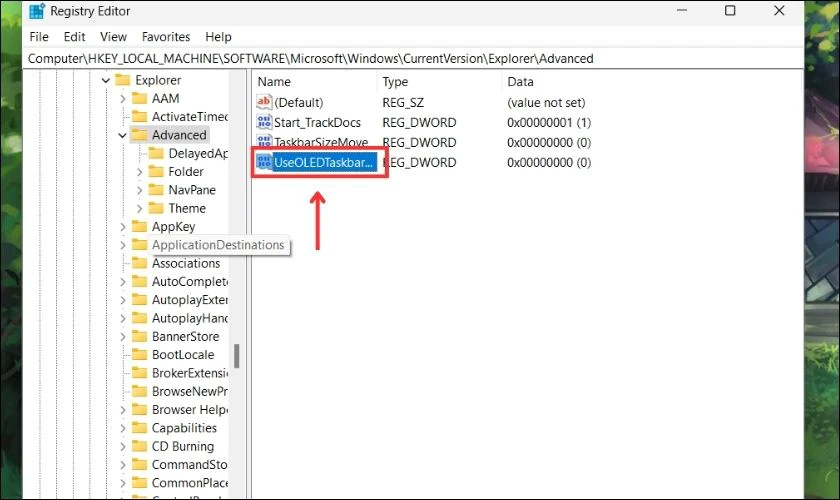This screenshot has width=840, height=500.
Task: Click the CommandStore folder icon
Action: point(139,464)
